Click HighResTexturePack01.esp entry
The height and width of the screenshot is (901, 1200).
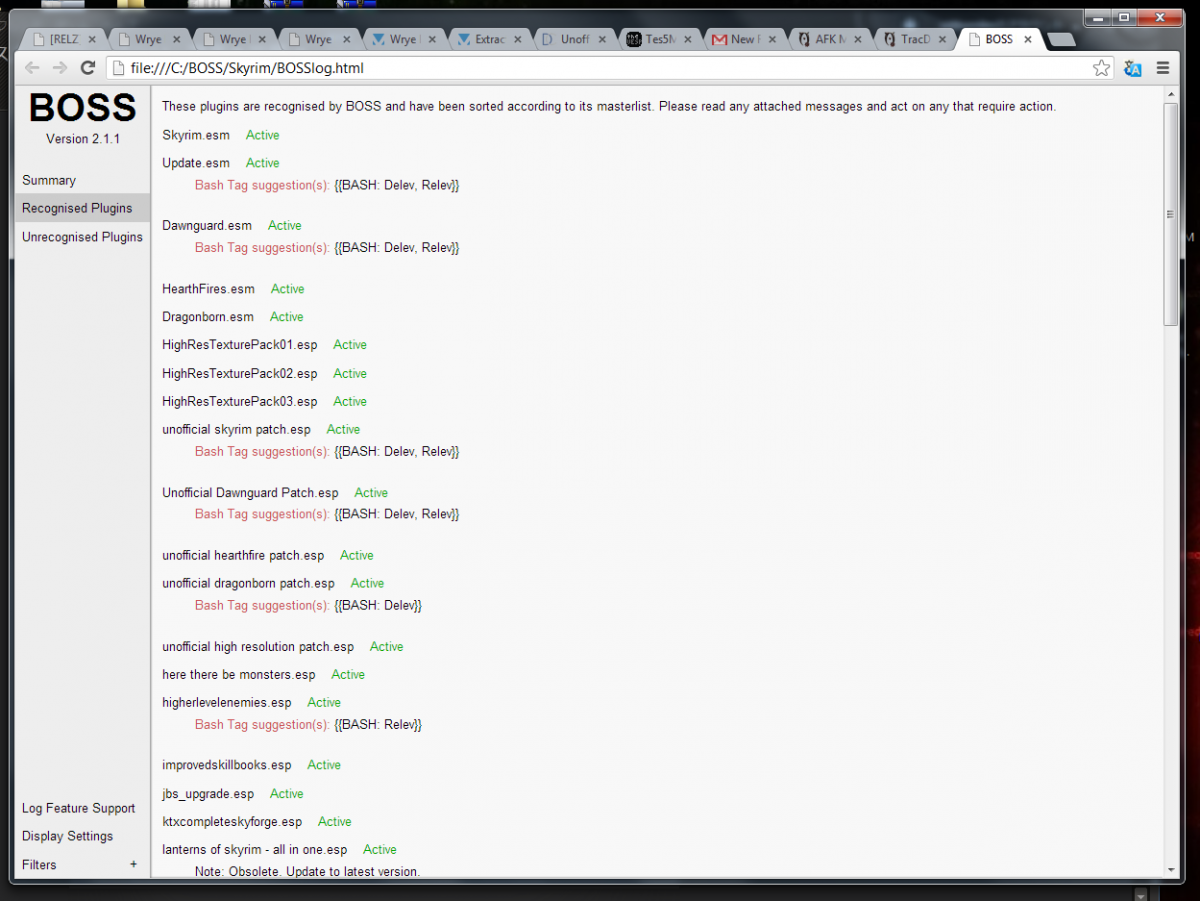click(240, 345)
